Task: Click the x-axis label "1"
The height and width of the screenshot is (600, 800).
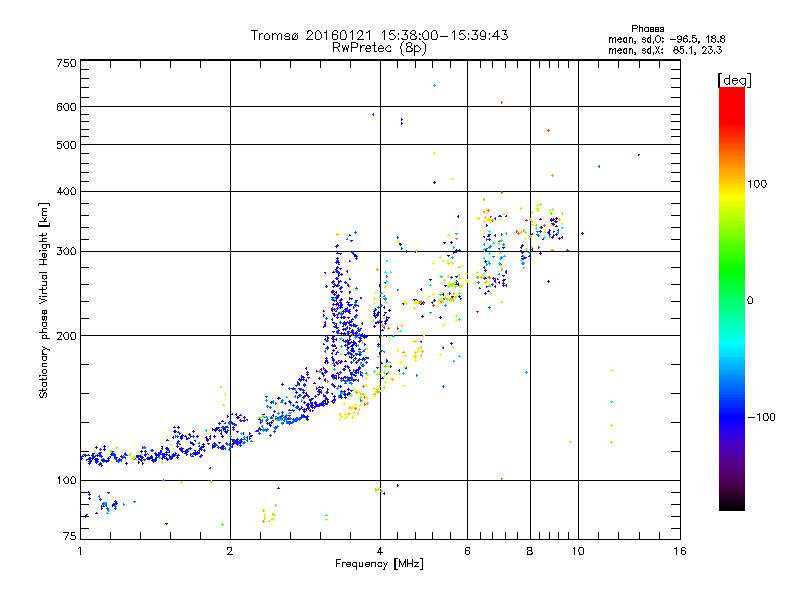Action: [x=80, y=551]
